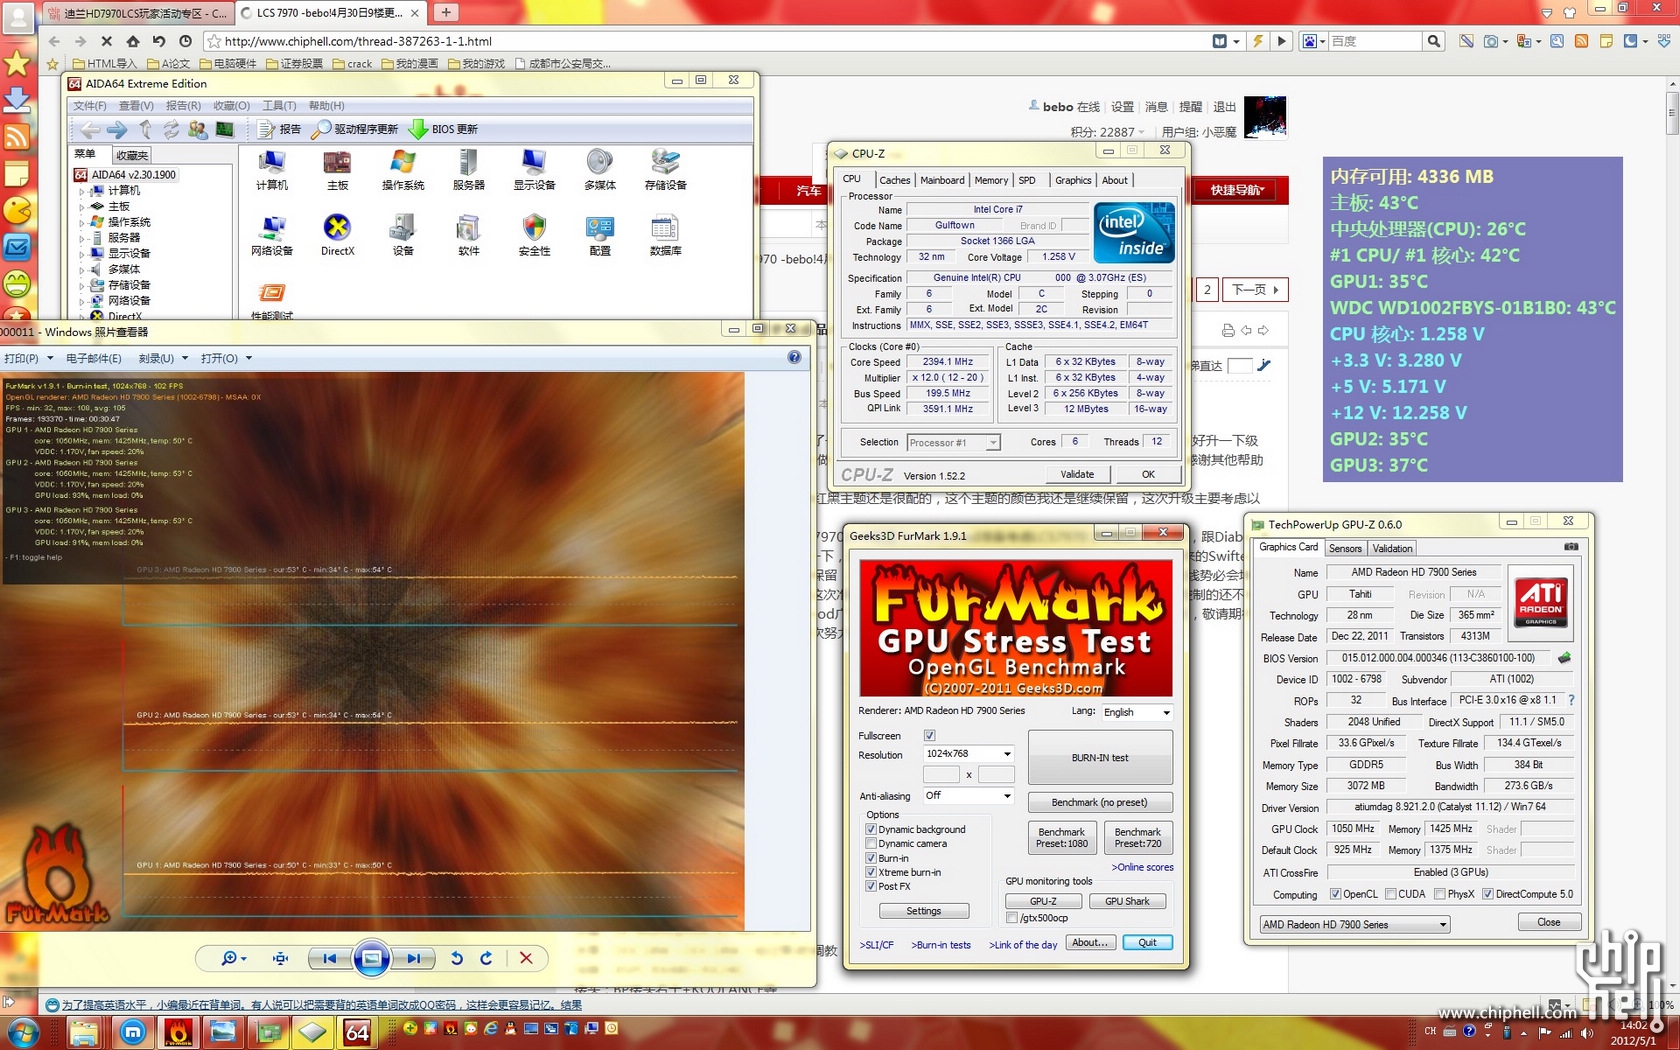Image resolution: width=1680 pixels, height=1050 pixels.
Task: Open Online scores link in FurMark
Action: point(1142,867)
